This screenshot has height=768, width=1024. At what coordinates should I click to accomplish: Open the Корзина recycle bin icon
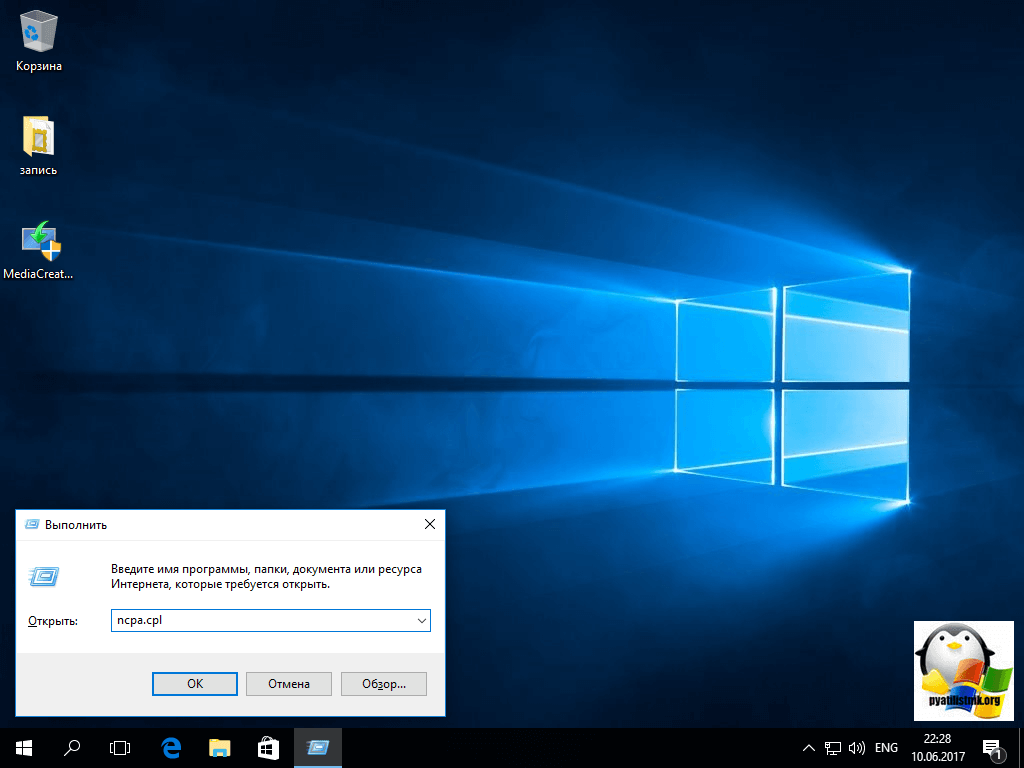[39, 40]
